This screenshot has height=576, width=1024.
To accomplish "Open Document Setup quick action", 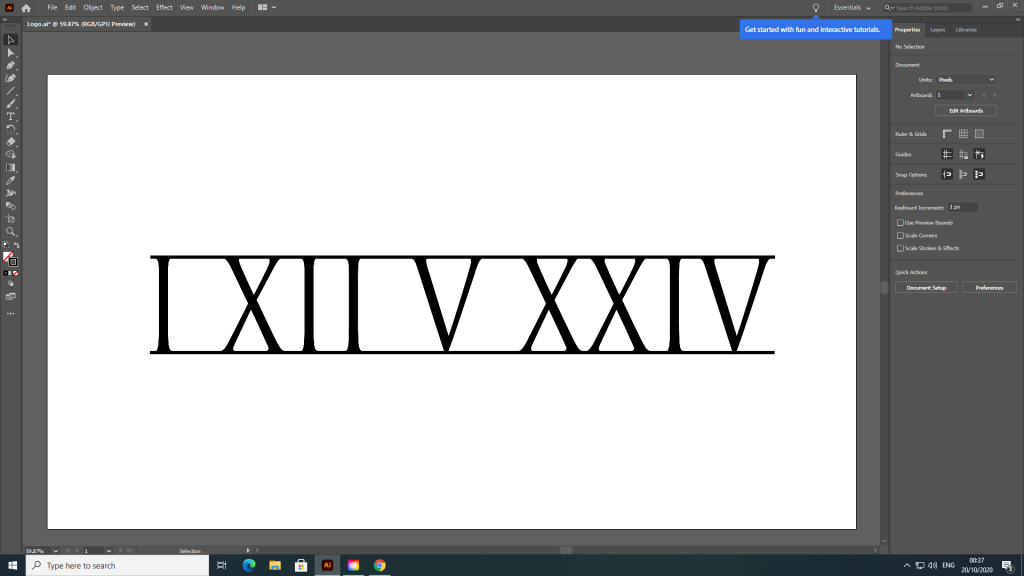I will click(926, 287).
